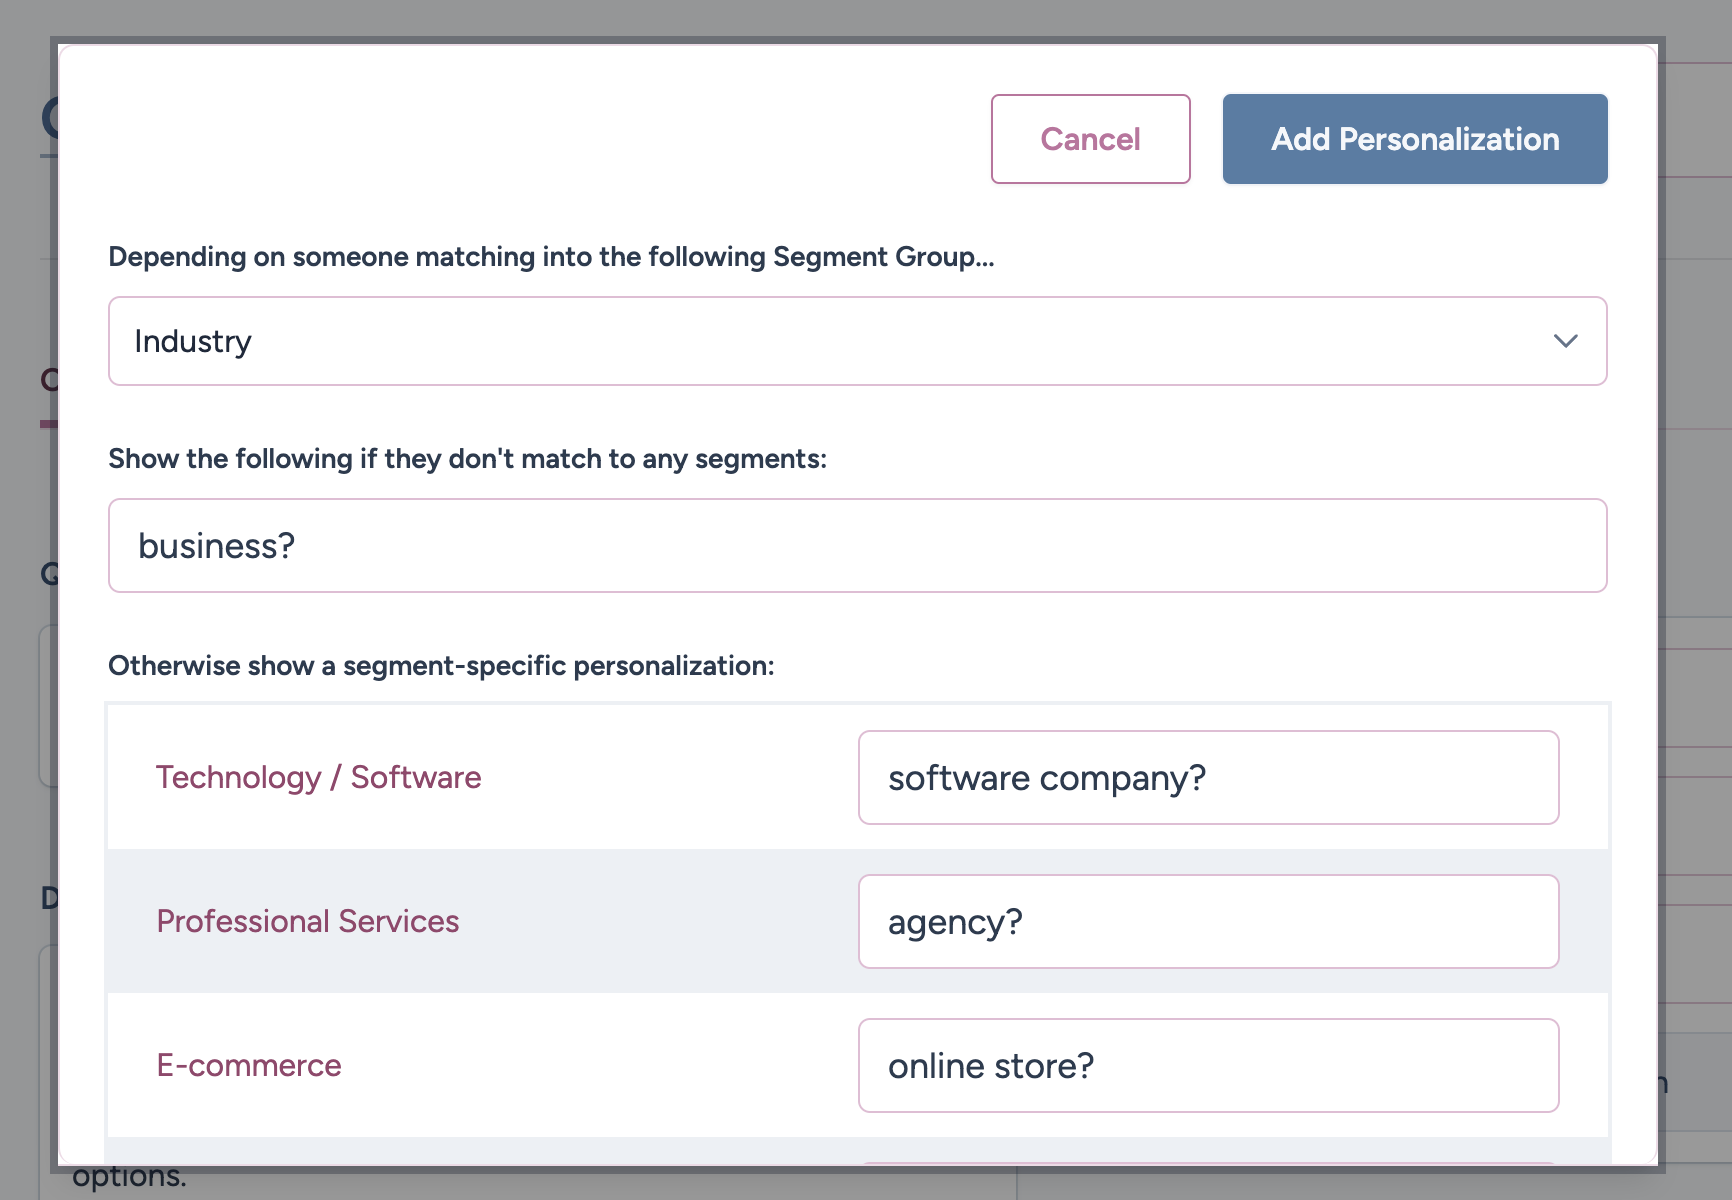Click the dimmed page area right of the dialog
Image resolution: width=1732 pixels, height=1200 pixels.
(1698, 500)
